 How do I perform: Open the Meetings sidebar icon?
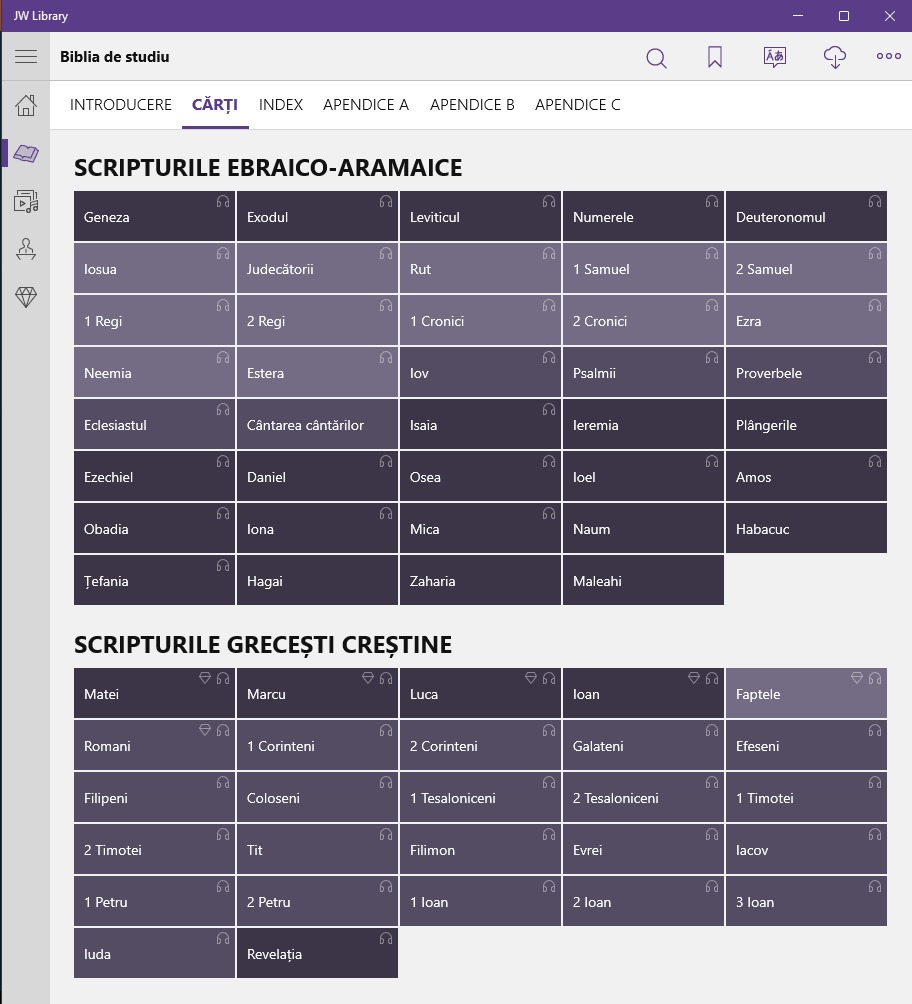tap(26, 249)
